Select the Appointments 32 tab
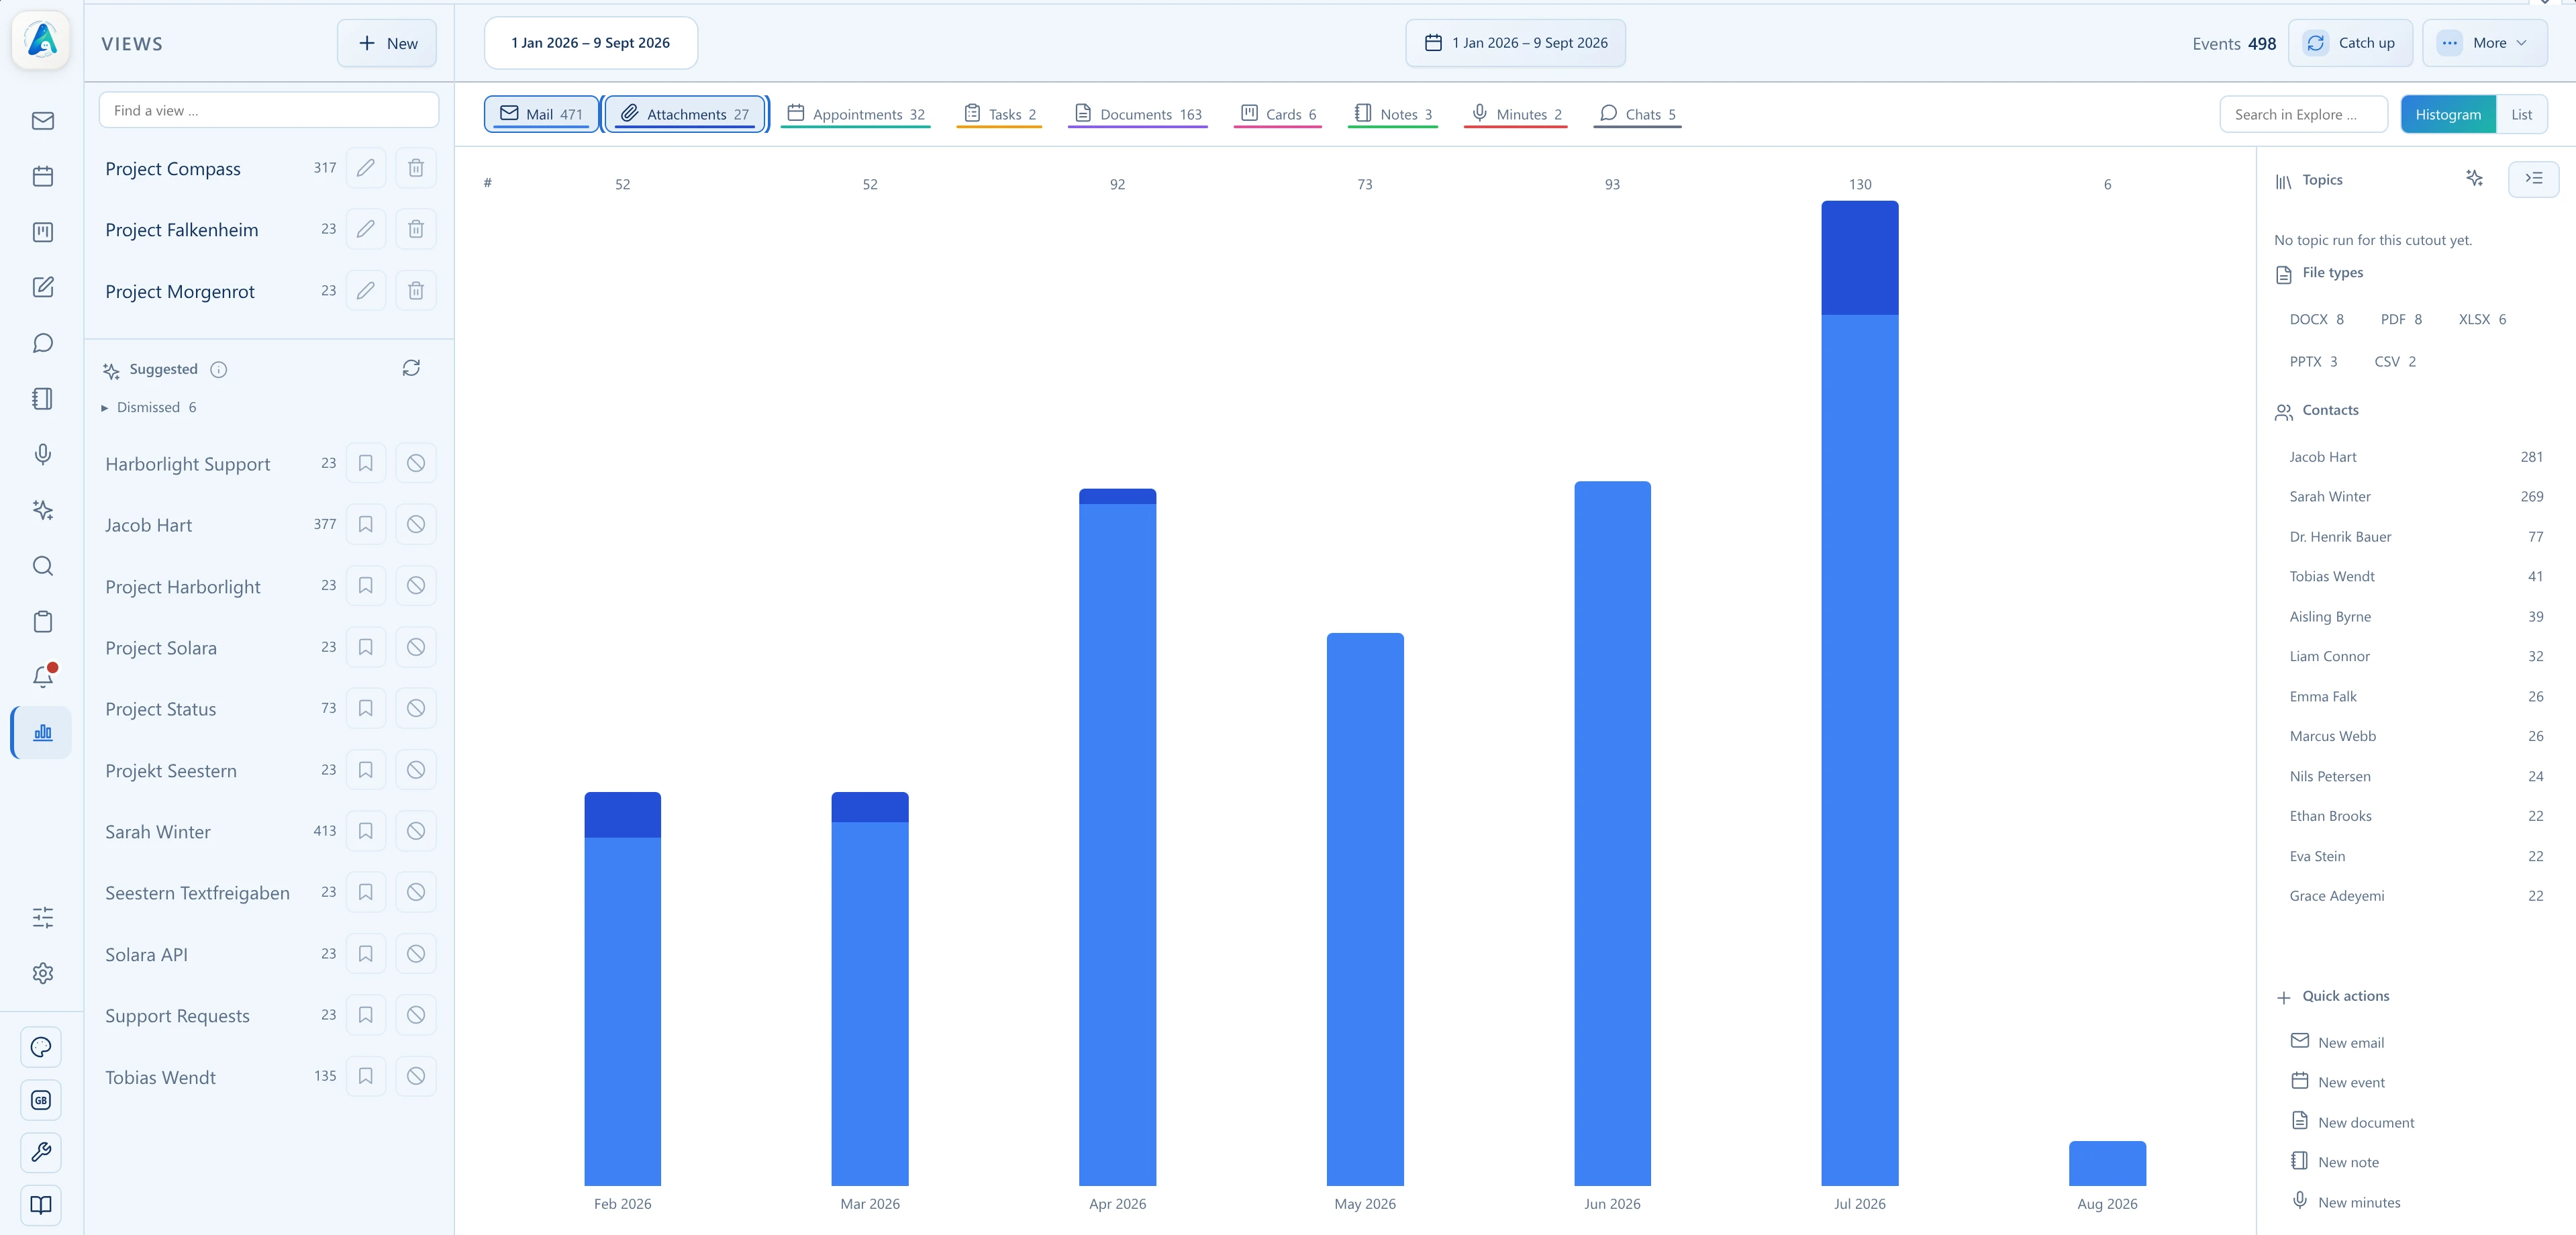The height and width of the screenshot is (1235, 2576). coord(856,114)
